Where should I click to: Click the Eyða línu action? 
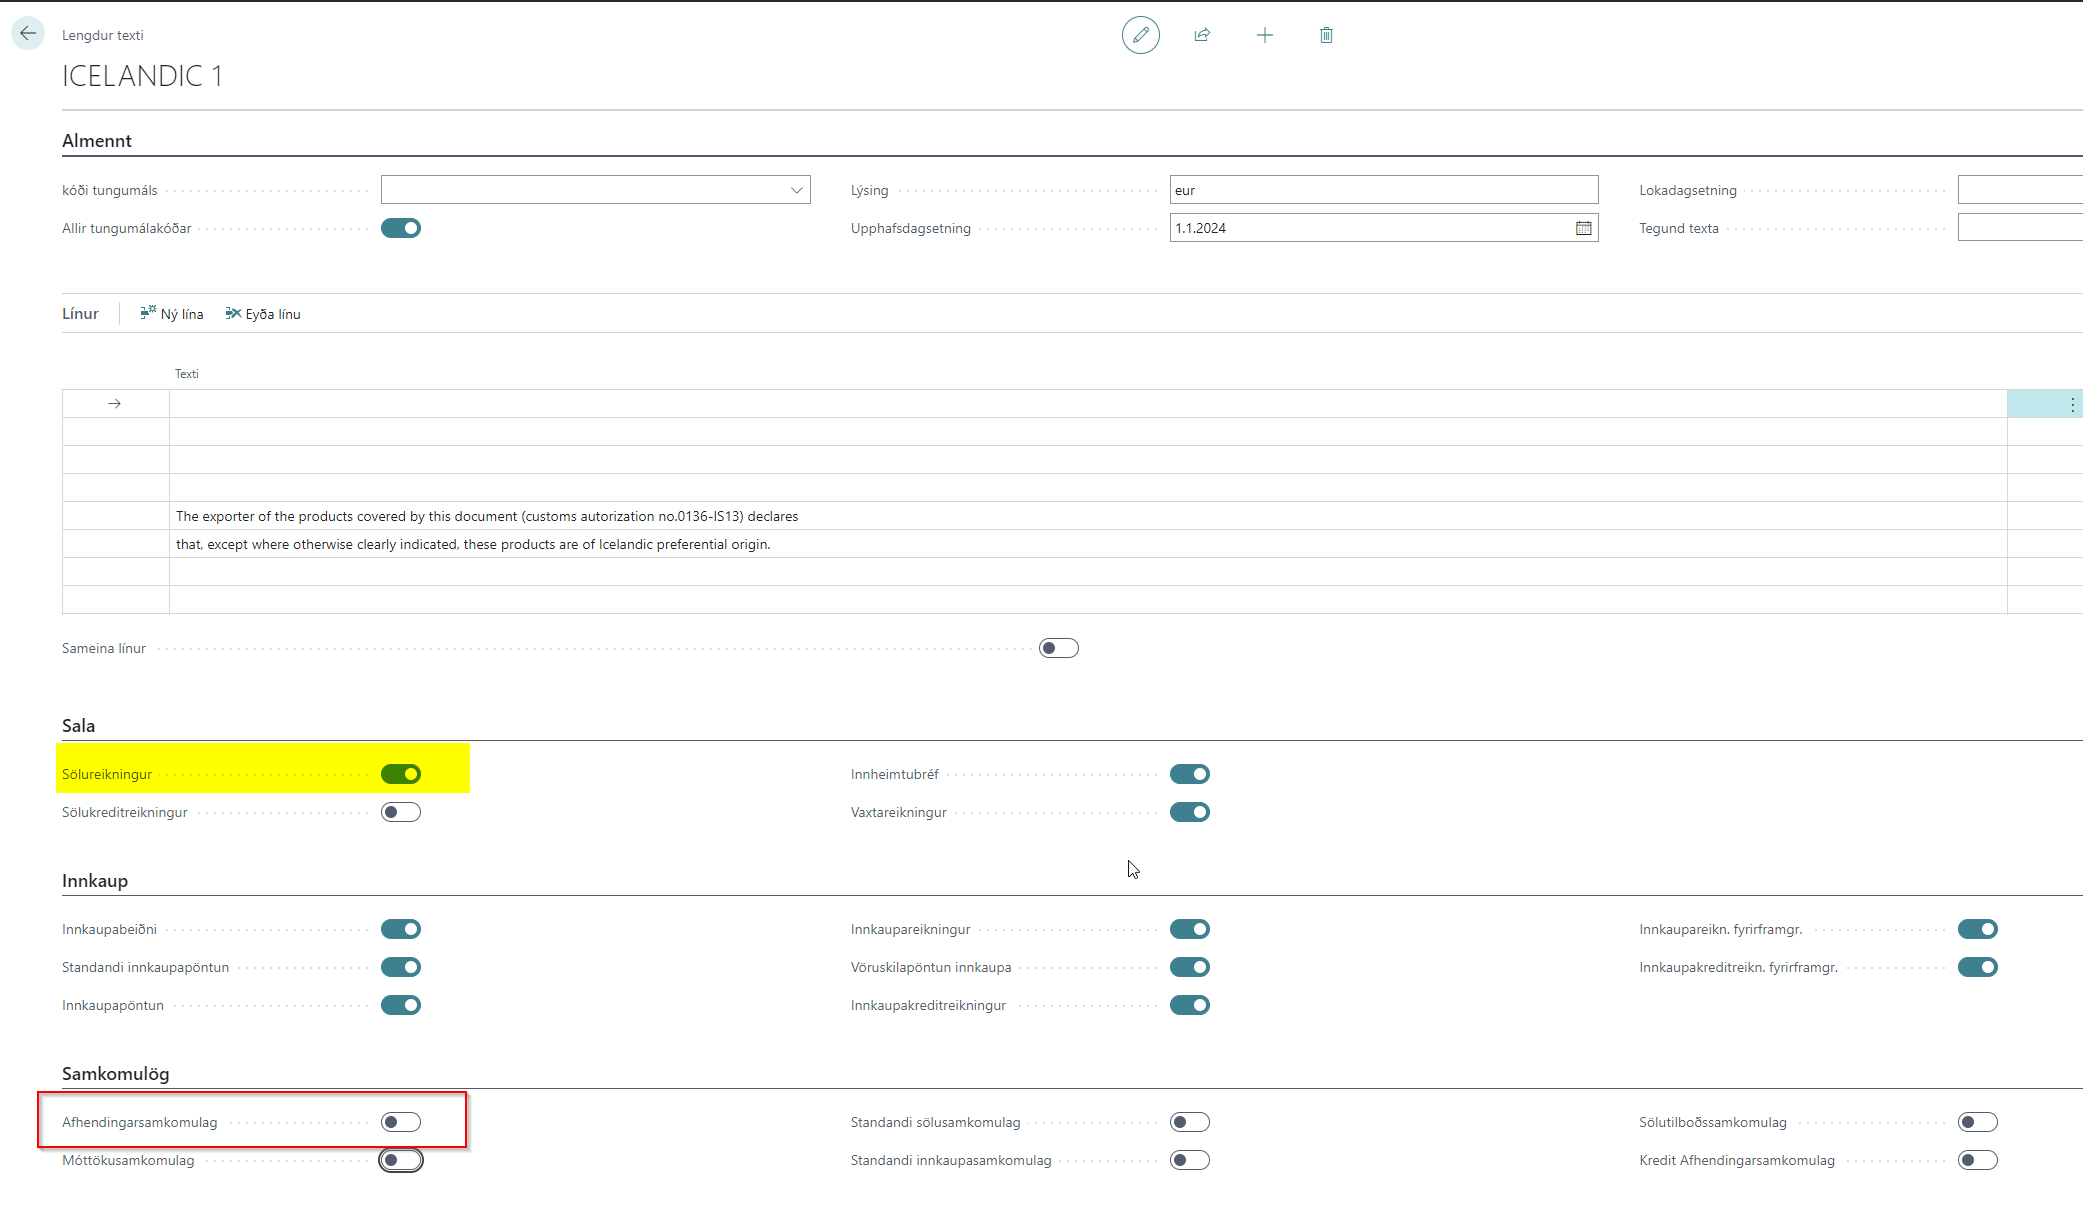point(263,314)
